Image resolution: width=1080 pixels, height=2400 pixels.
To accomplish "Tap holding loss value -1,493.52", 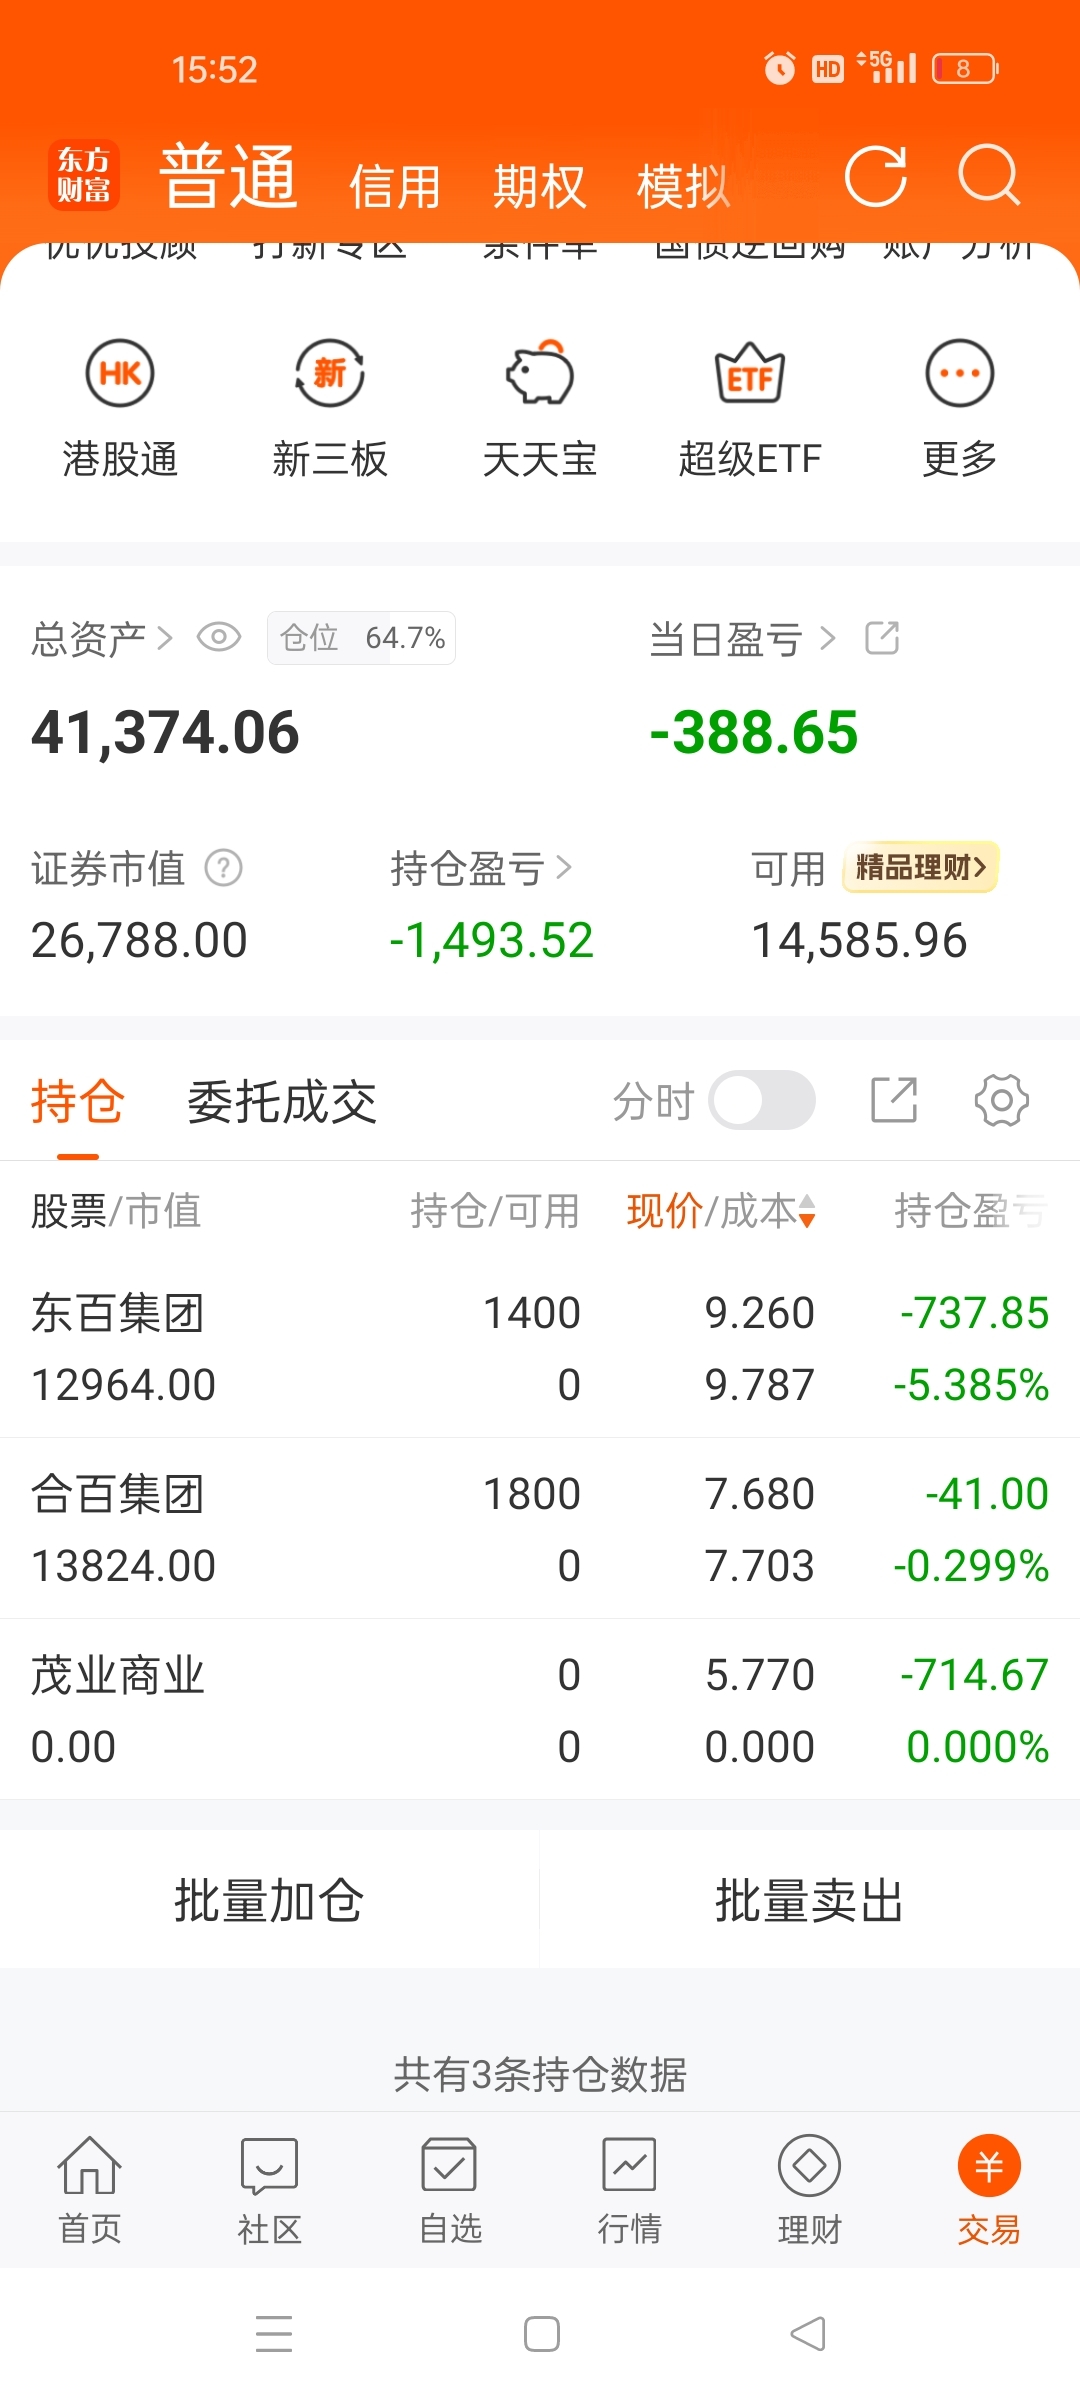I will 492,940.
